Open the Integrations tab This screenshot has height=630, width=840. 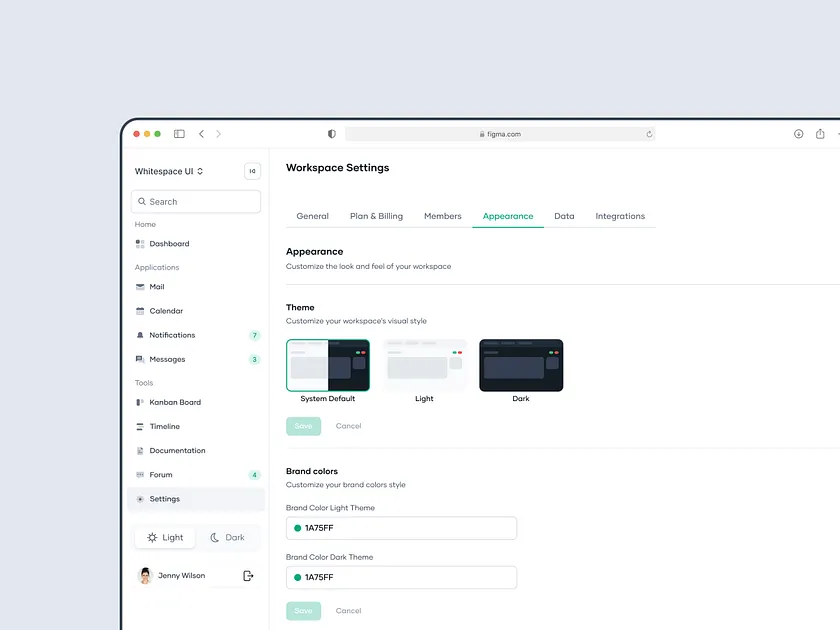pyautogui.click(x=620, y=216)
